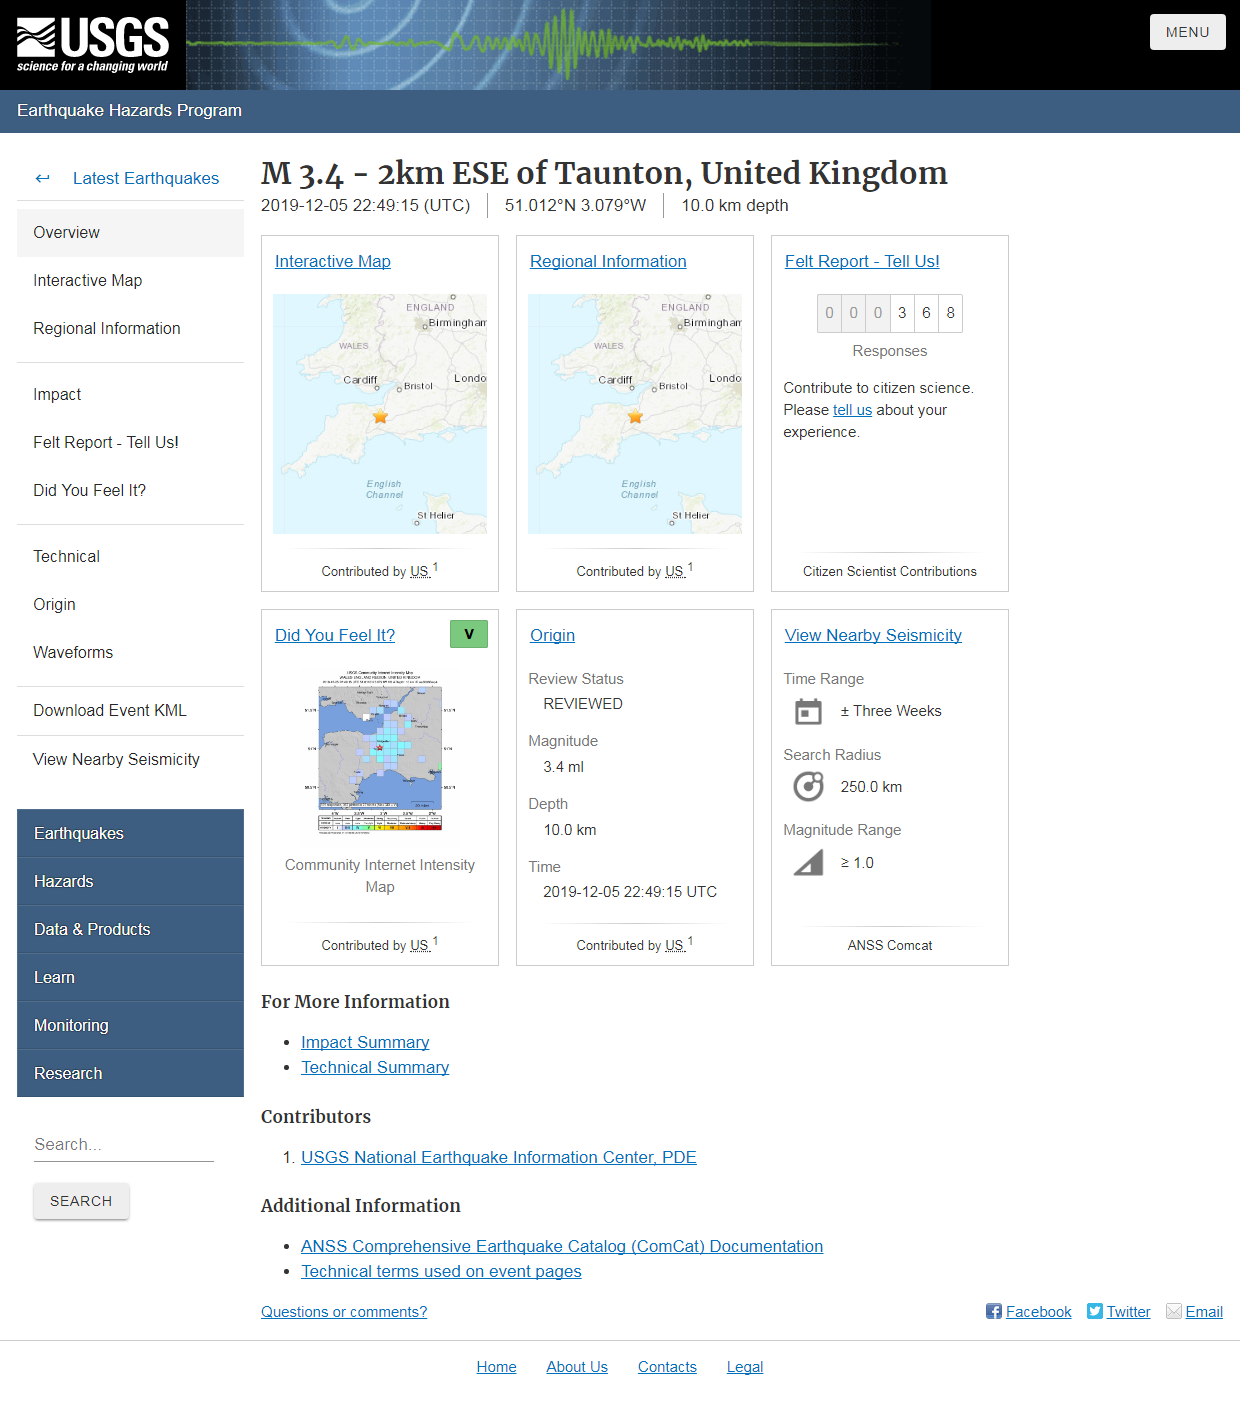
Task: Open the Monitoring menu item
Action: tap(71, 1025)
